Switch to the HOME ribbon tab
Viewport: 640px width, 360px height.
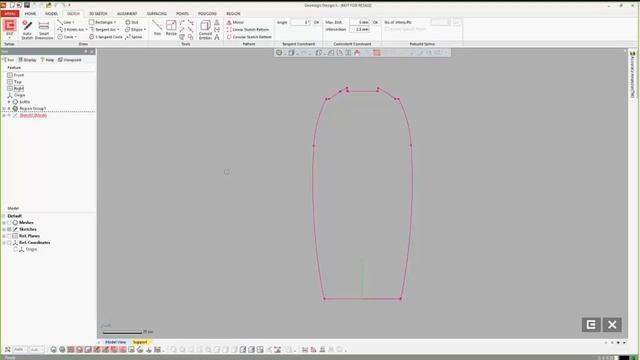click(31, 13)
